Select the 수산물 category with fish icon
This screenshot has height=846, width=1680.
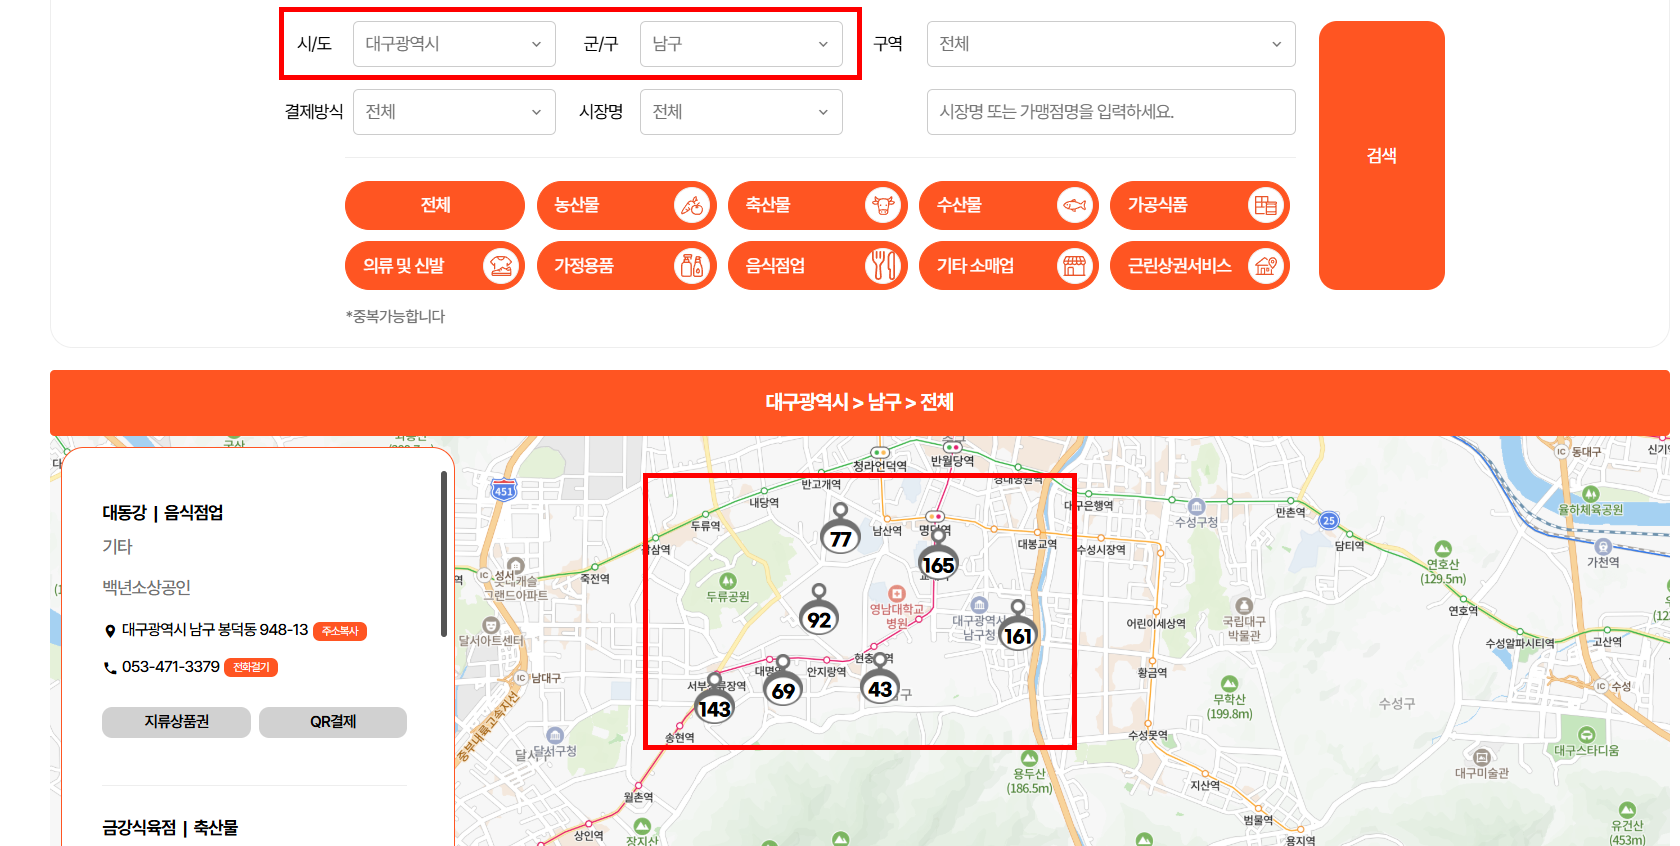1008,205
